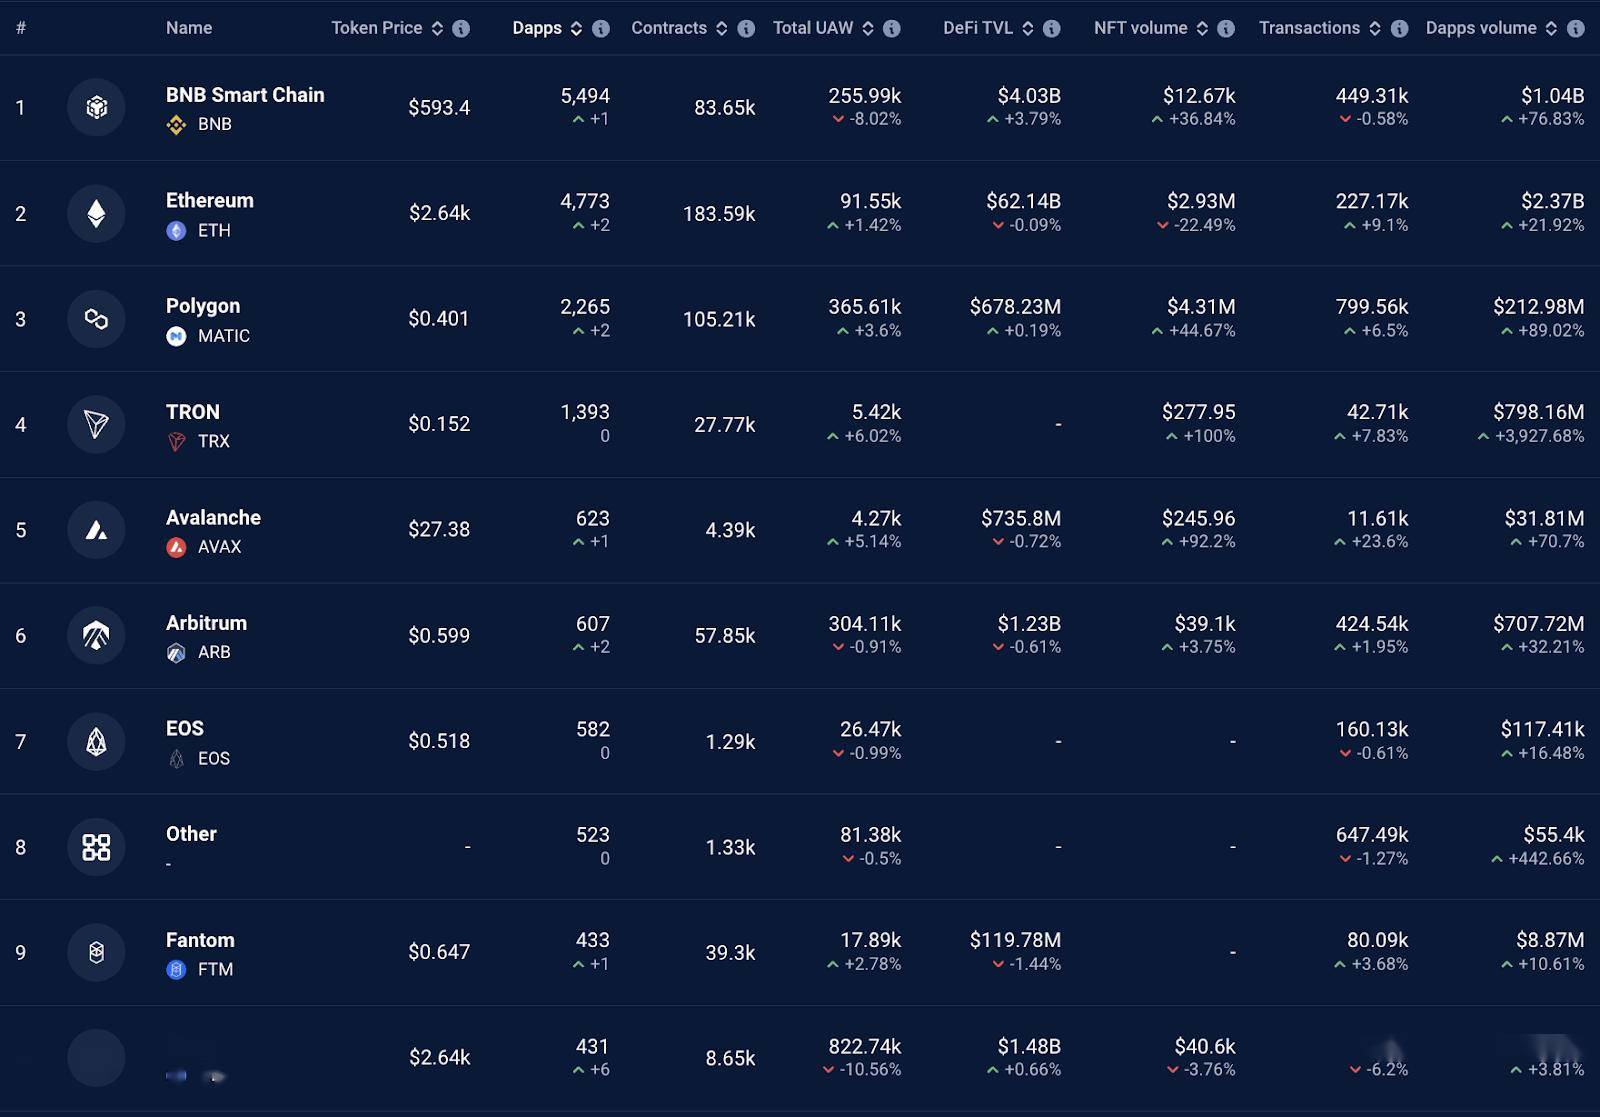Click EOS's 26.47k Total UAW value
Screen dimensions: 1600x1117
coord(870,729)
